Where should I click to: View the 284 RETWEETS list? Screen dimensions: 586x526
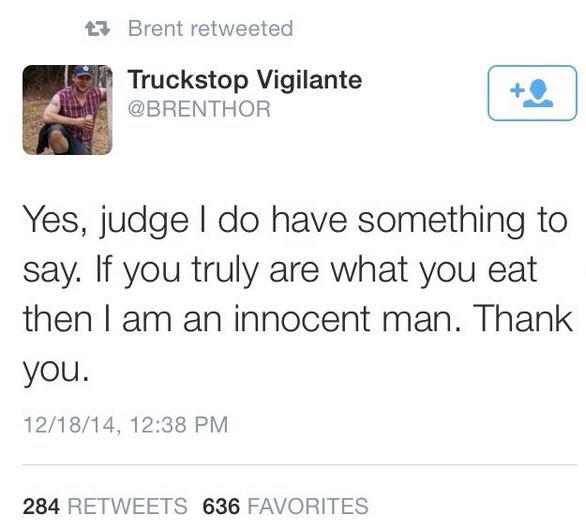[105, 506]
